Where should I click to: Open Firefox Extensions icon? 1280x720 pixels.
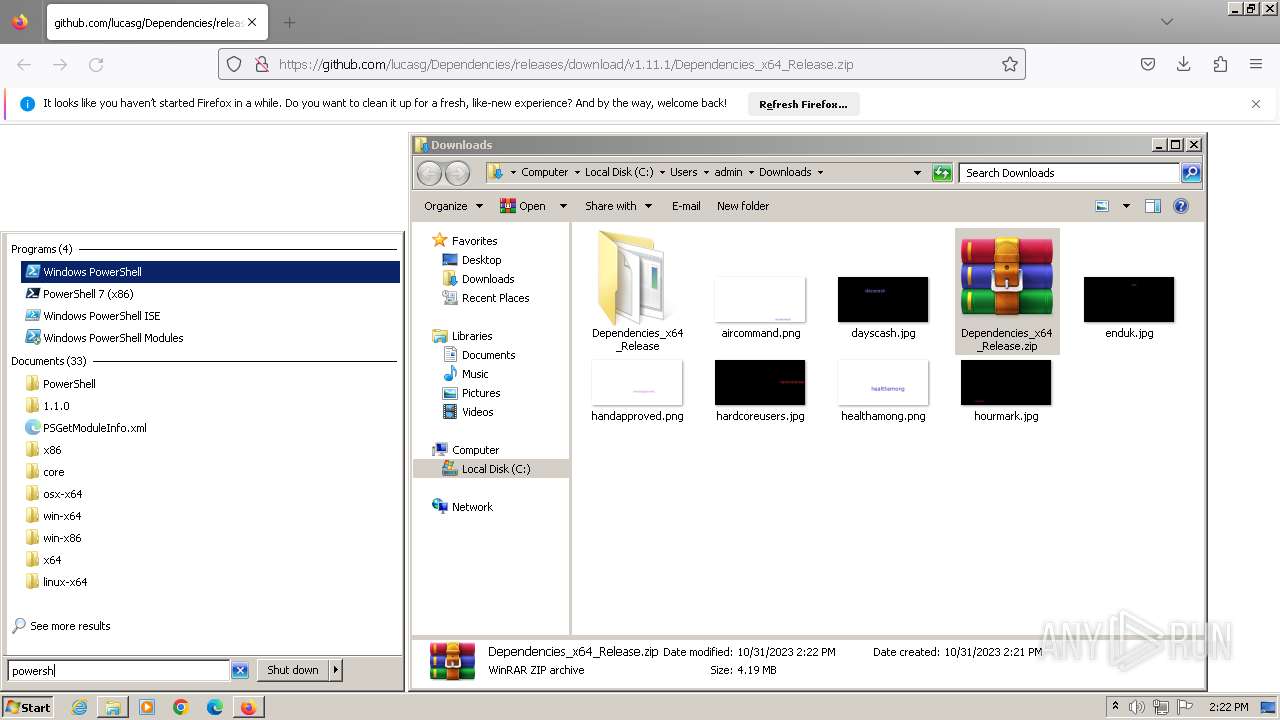pos(1220,64)
